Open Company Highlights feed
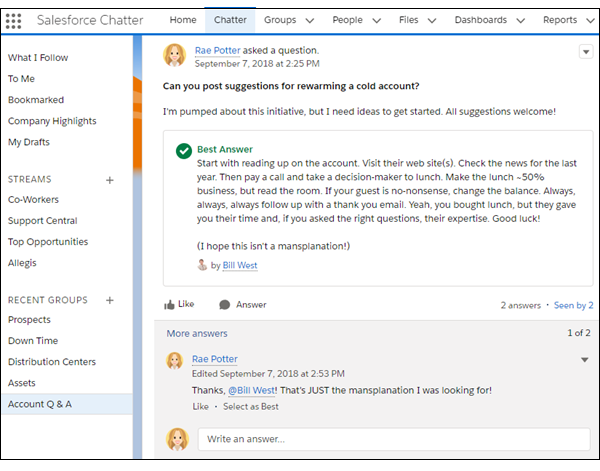Viewport: 600px width, 471px height. point(52,121)
